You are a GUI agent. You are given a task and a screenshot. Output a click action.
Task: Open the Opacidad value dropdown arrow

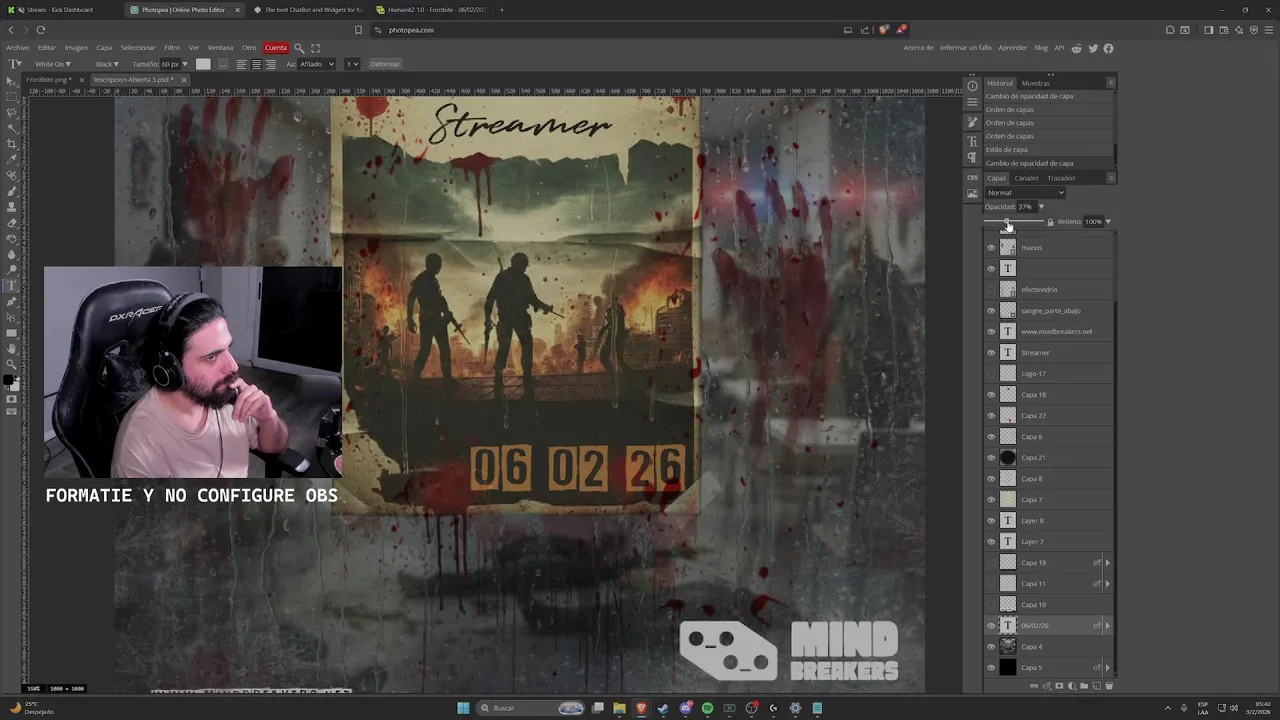click(1041, 207)
